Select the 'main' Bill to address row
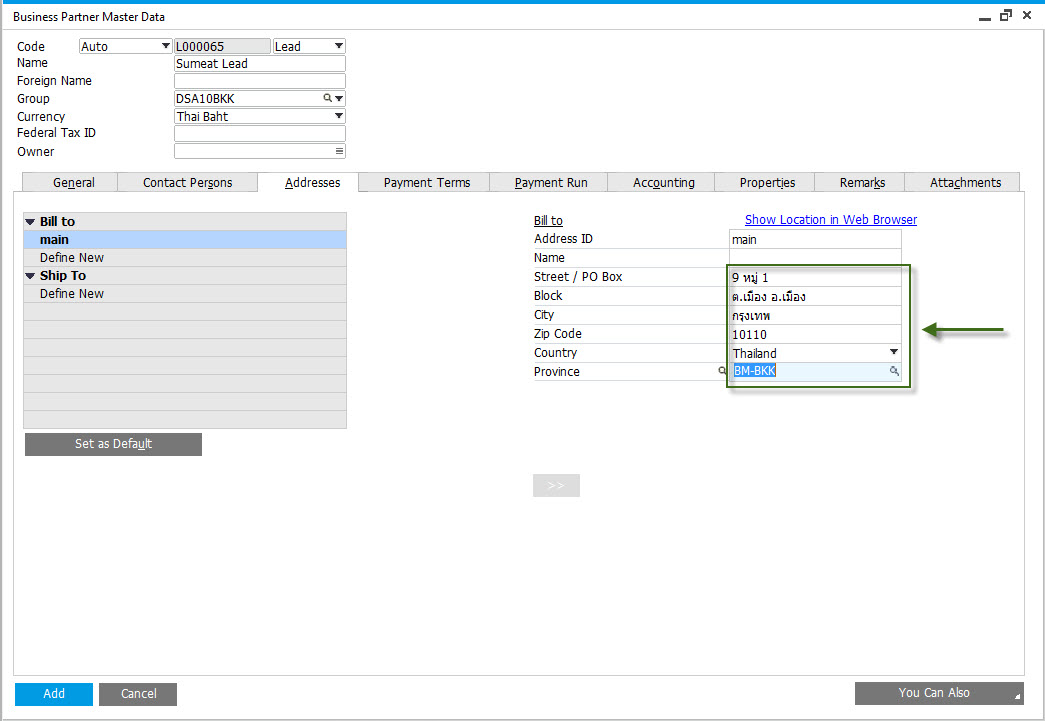The image size is (1045, 721). pos(185,239)
